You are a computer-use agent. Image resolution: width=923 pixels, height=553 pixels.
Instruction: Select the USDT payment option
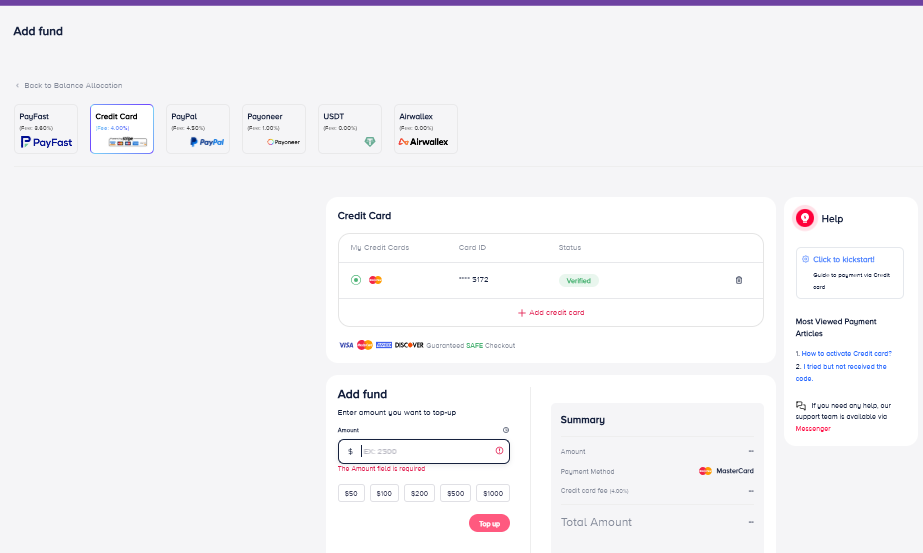(350, 129)
